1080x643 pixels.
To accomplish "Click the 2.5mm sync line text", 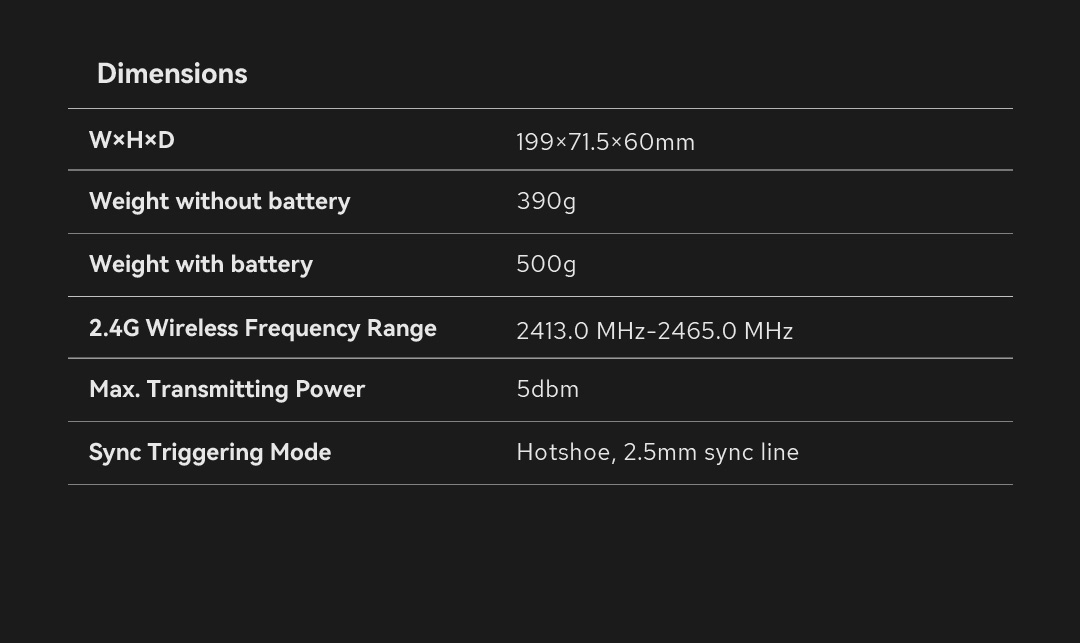I will coord(711,452).
